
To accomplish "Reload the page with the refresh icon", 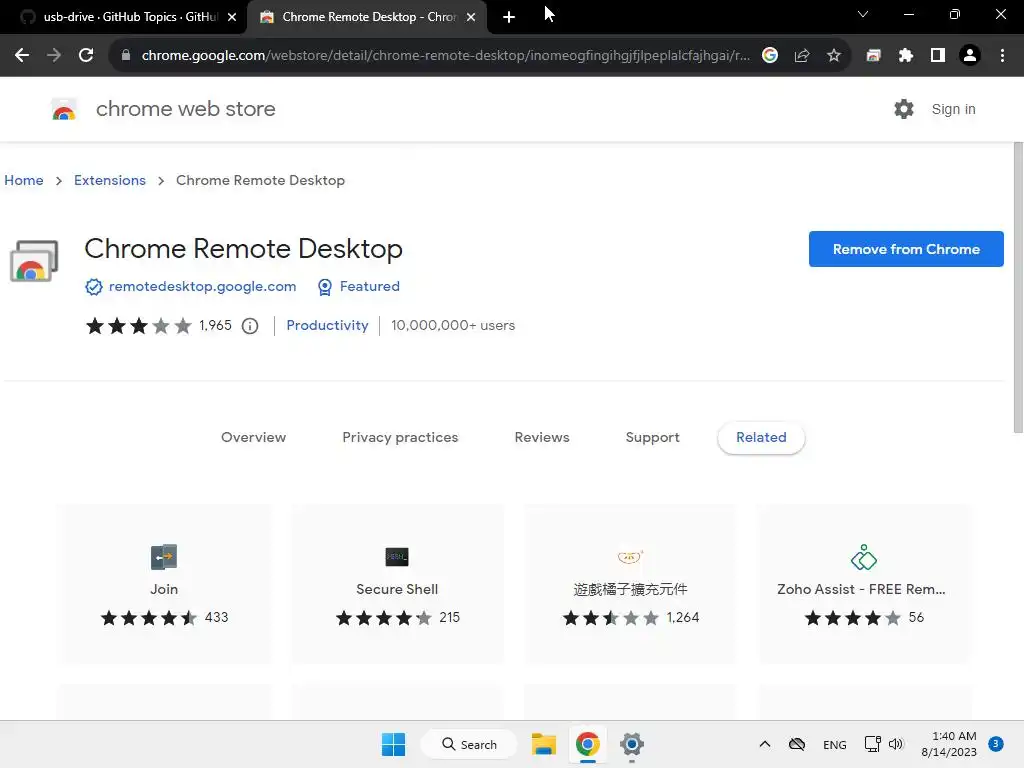I will pos(86,56).
